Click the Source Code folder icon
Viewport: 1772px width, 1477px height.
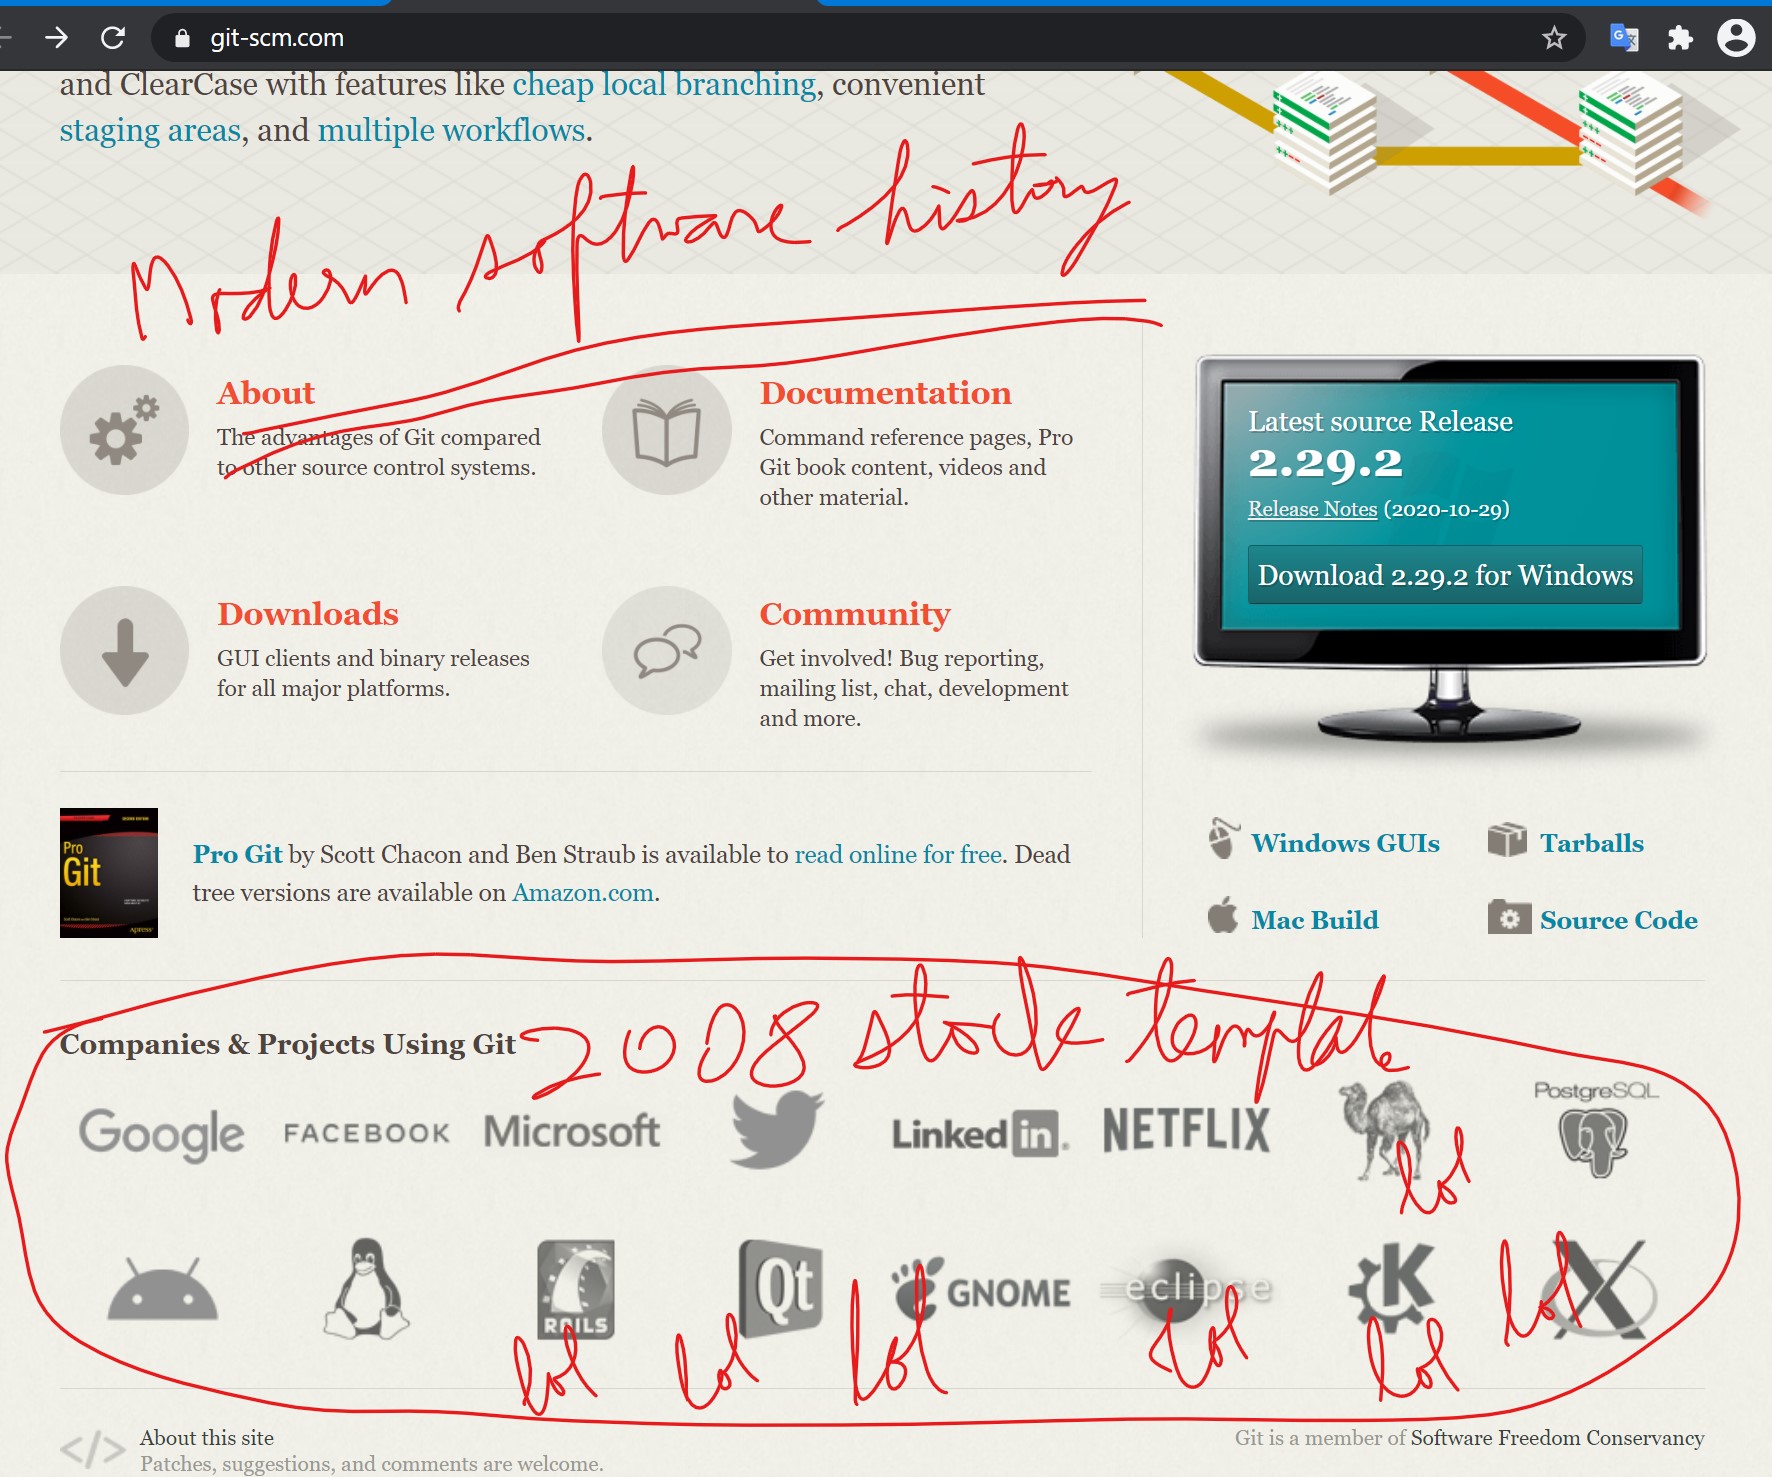(x=1509, y=917)
